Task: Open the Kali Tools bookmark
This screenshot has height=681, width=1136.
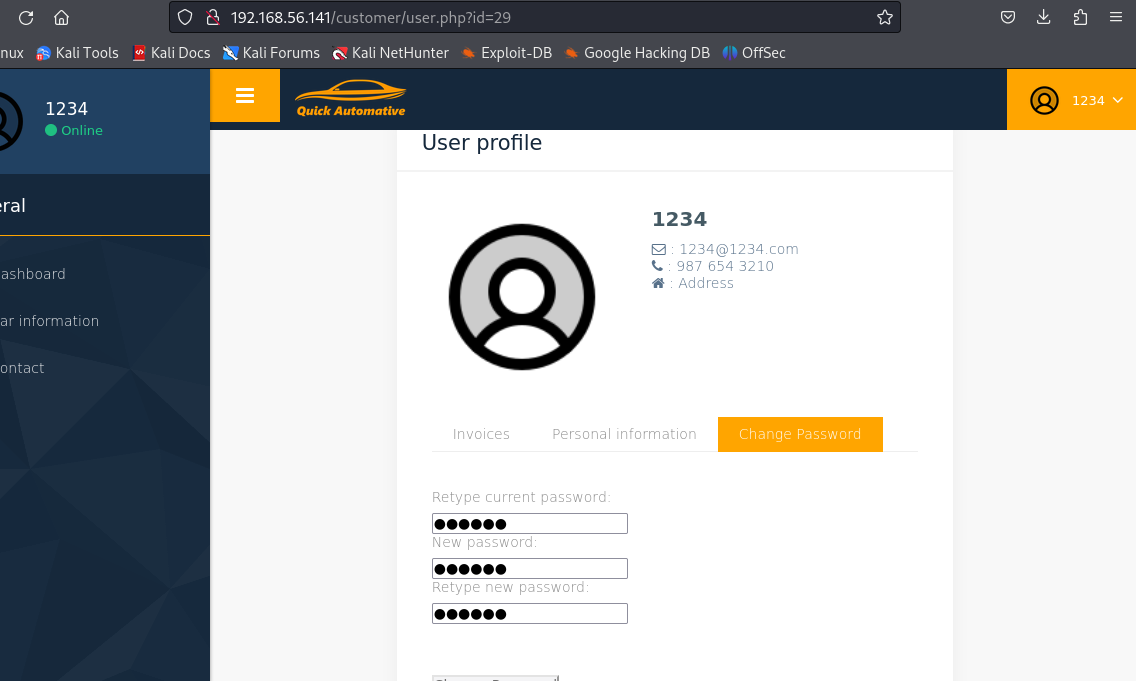Action: point(78,53)
